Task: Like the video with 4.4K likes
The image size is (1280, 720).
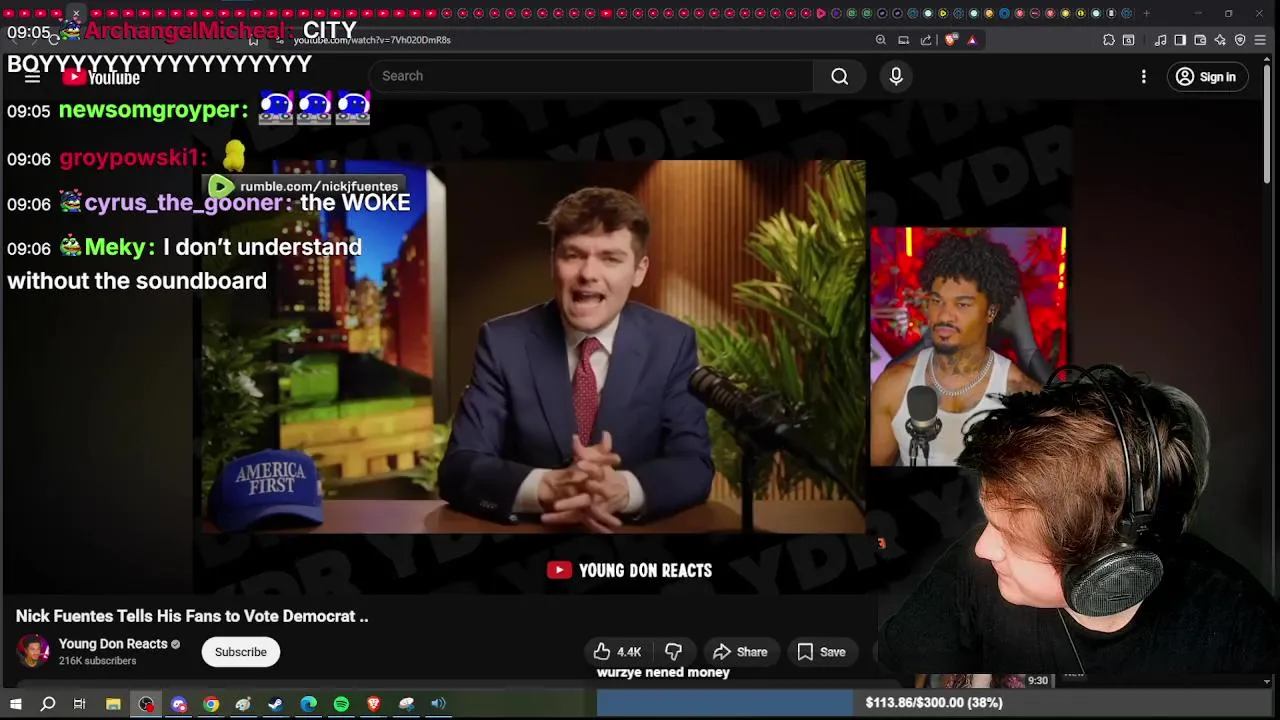Action: click(617, 652)
